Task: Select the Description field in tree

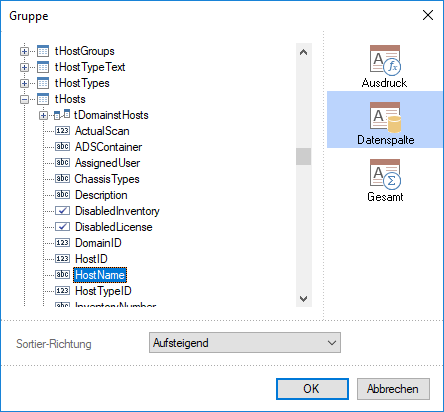Action: coord(101,195)
